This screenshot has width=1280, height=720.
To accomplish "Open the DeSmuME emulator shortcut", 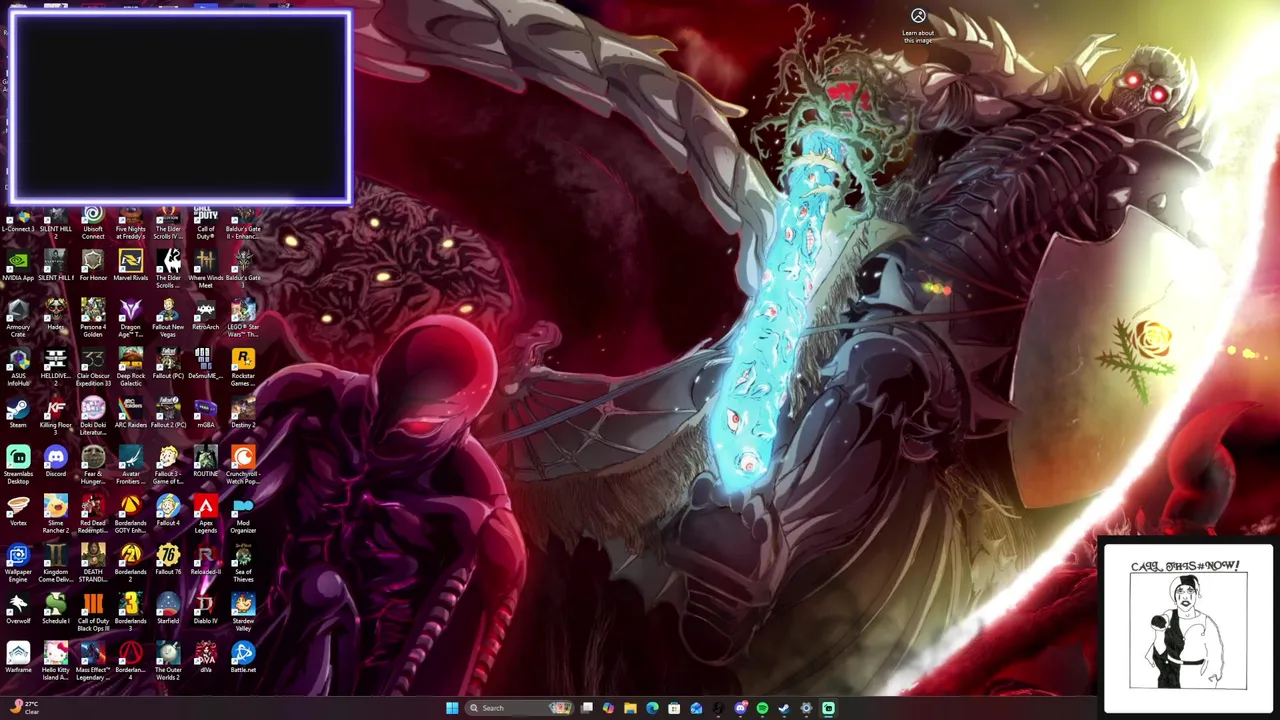I will (205, 365).
